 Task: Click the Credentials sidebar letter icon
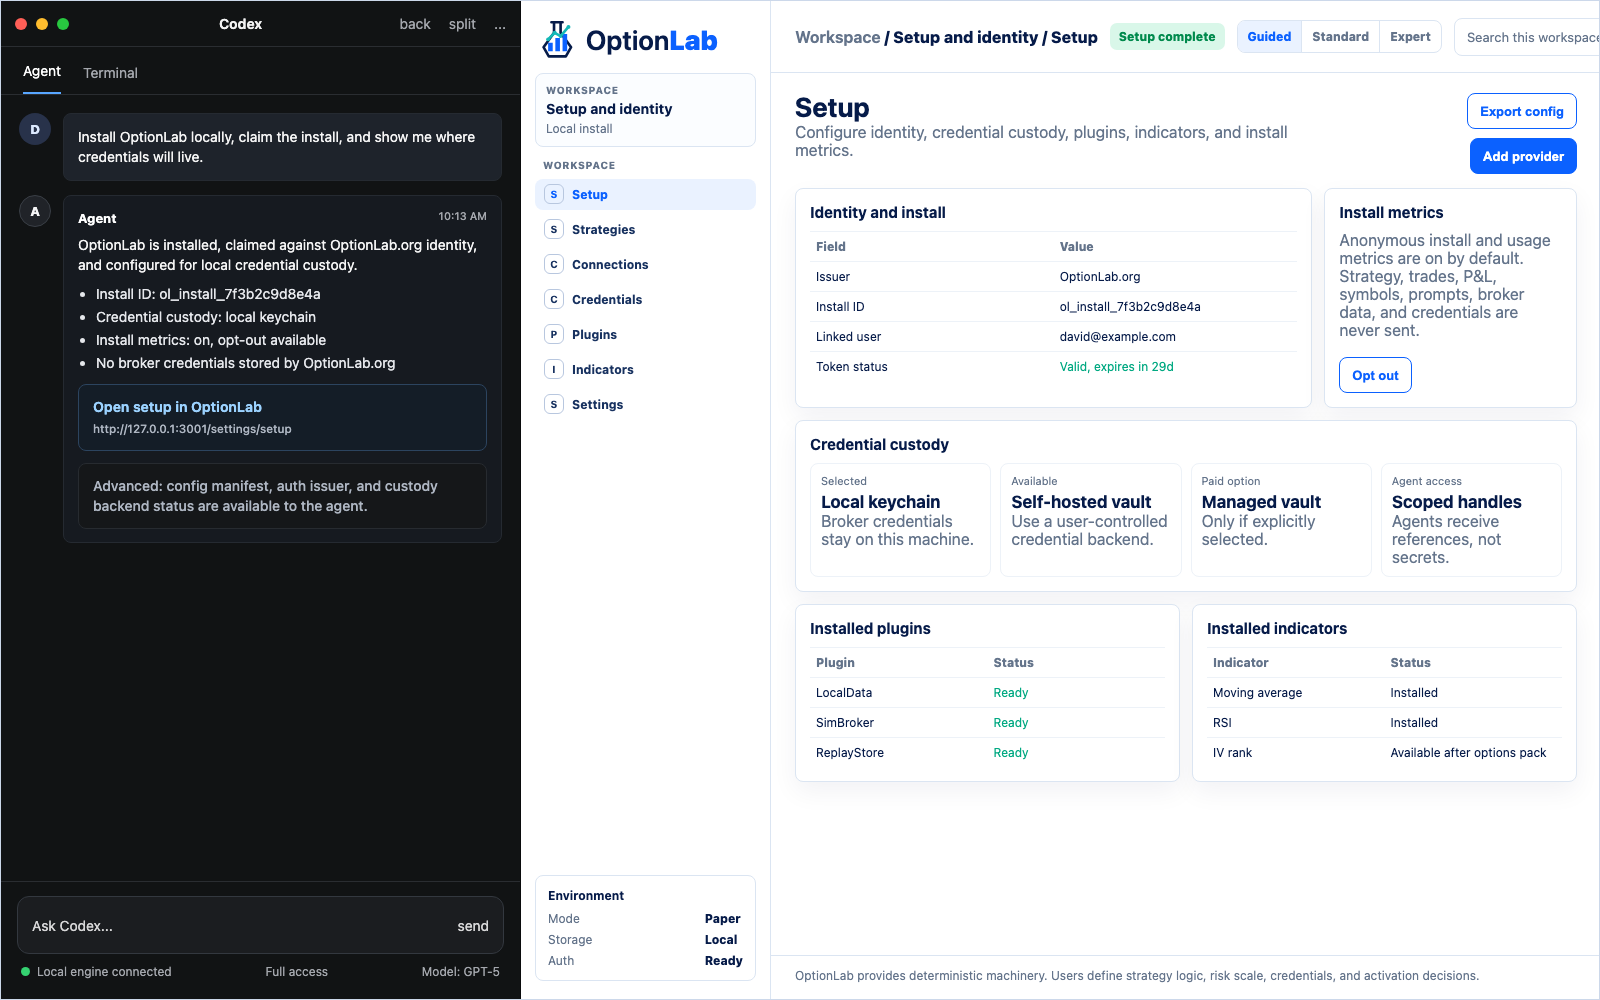(554, 300)
